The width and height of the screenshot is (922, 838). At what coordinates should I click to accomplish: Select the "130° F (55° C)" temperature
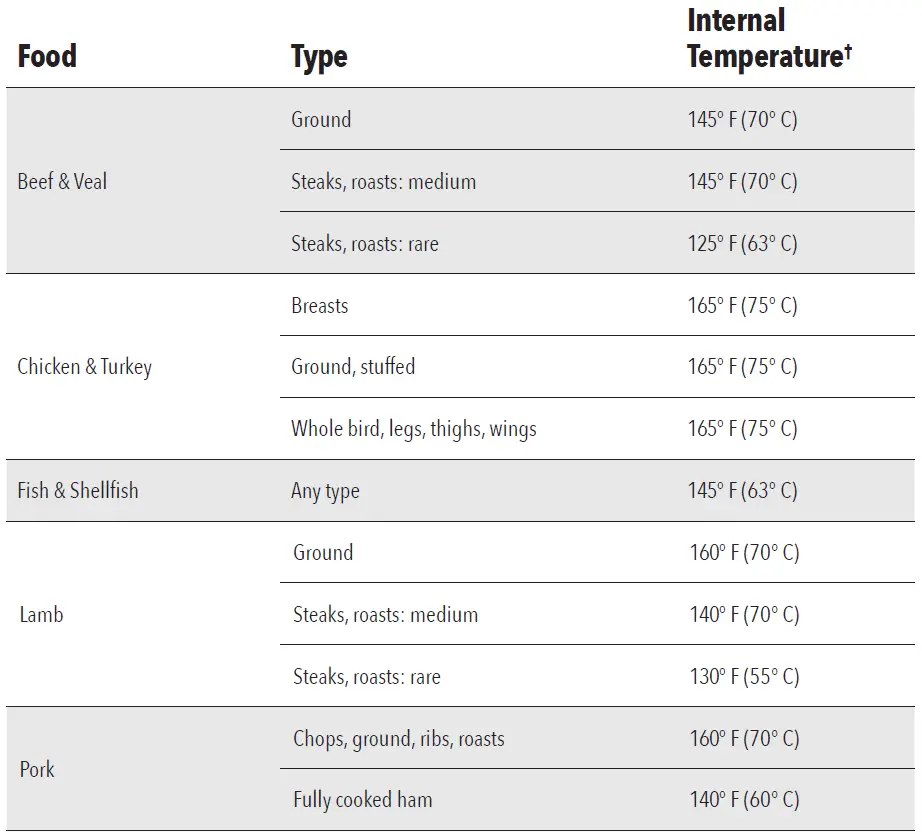point(744,677)
